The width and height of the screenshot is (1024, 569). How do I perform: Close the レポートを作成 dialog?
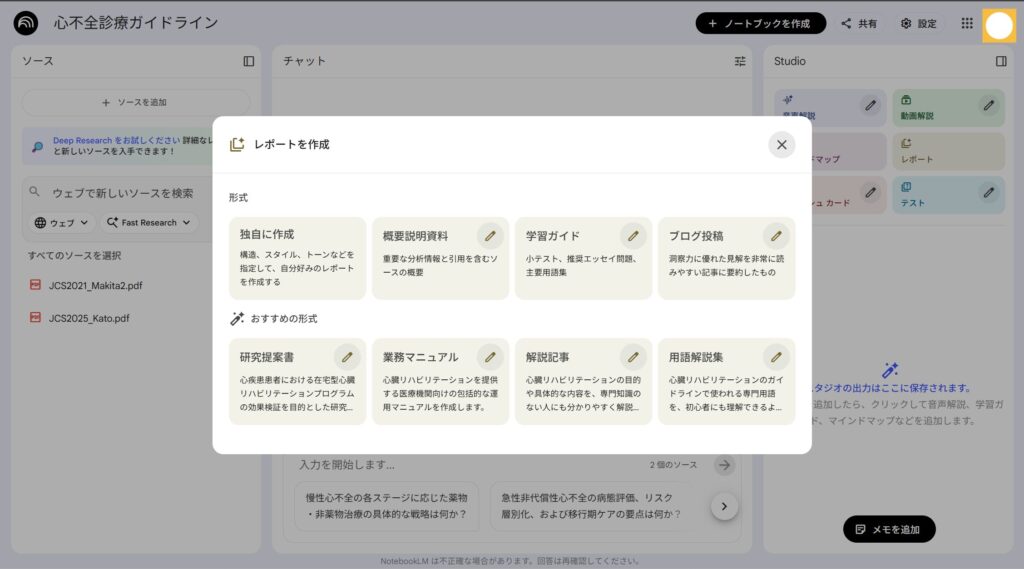tap(781, 145)
